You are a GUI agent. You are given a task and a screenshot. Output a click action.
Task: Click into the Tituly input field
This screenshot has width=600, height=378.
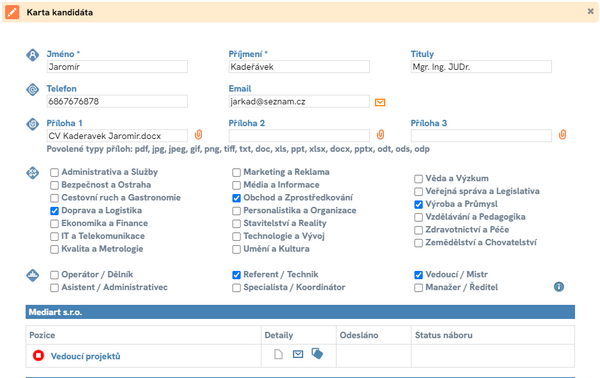pos(481,67)
